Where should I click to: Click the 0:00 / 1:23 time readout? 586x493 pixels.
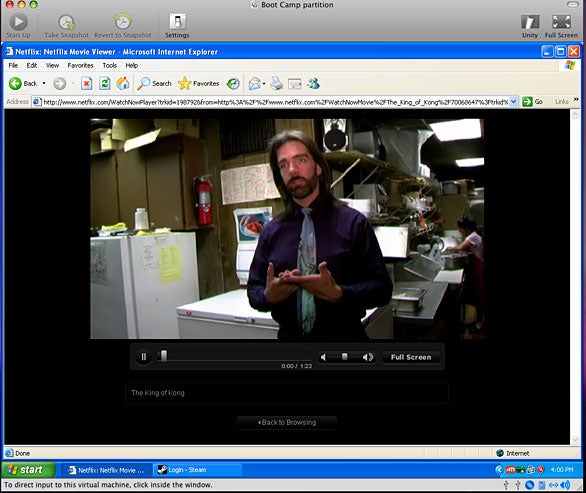[296, 366]
